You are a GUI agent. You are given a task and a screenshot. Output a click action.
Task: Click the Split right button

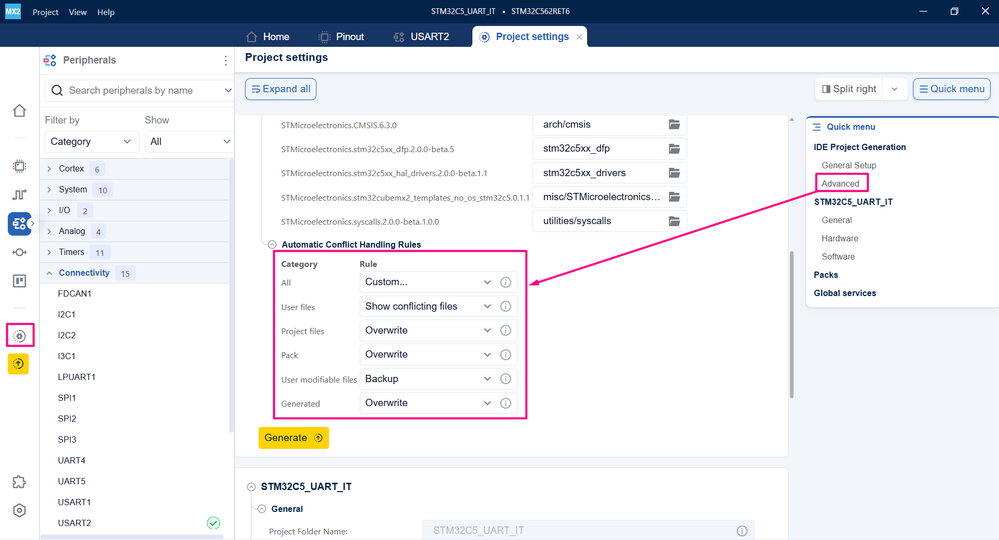tap(849, 89)
